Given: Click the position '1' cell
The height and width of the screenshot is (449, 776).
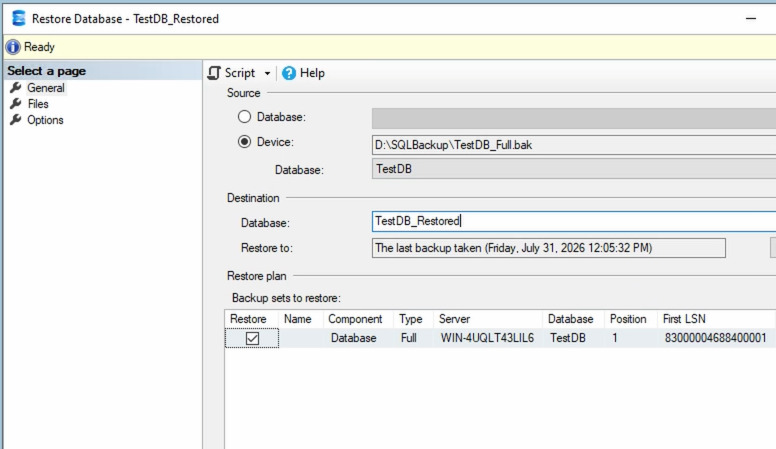Looking at the screenshot, I should point(615,338).
